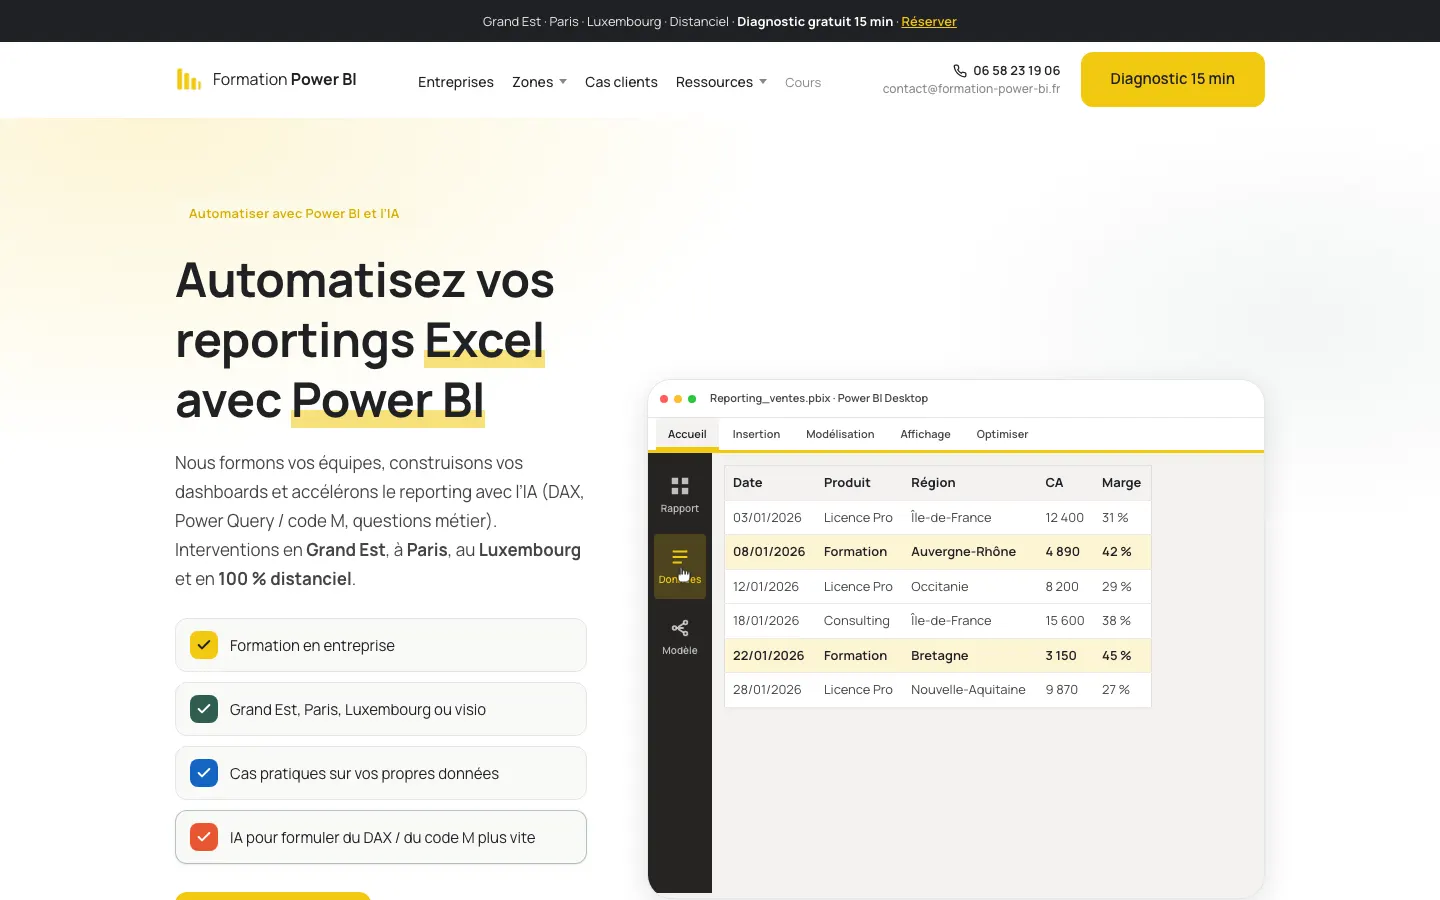Select the Données view icon in the sidebar
Image resolution: width=1440 pixels, height=900 pixels.
point(680,557)
